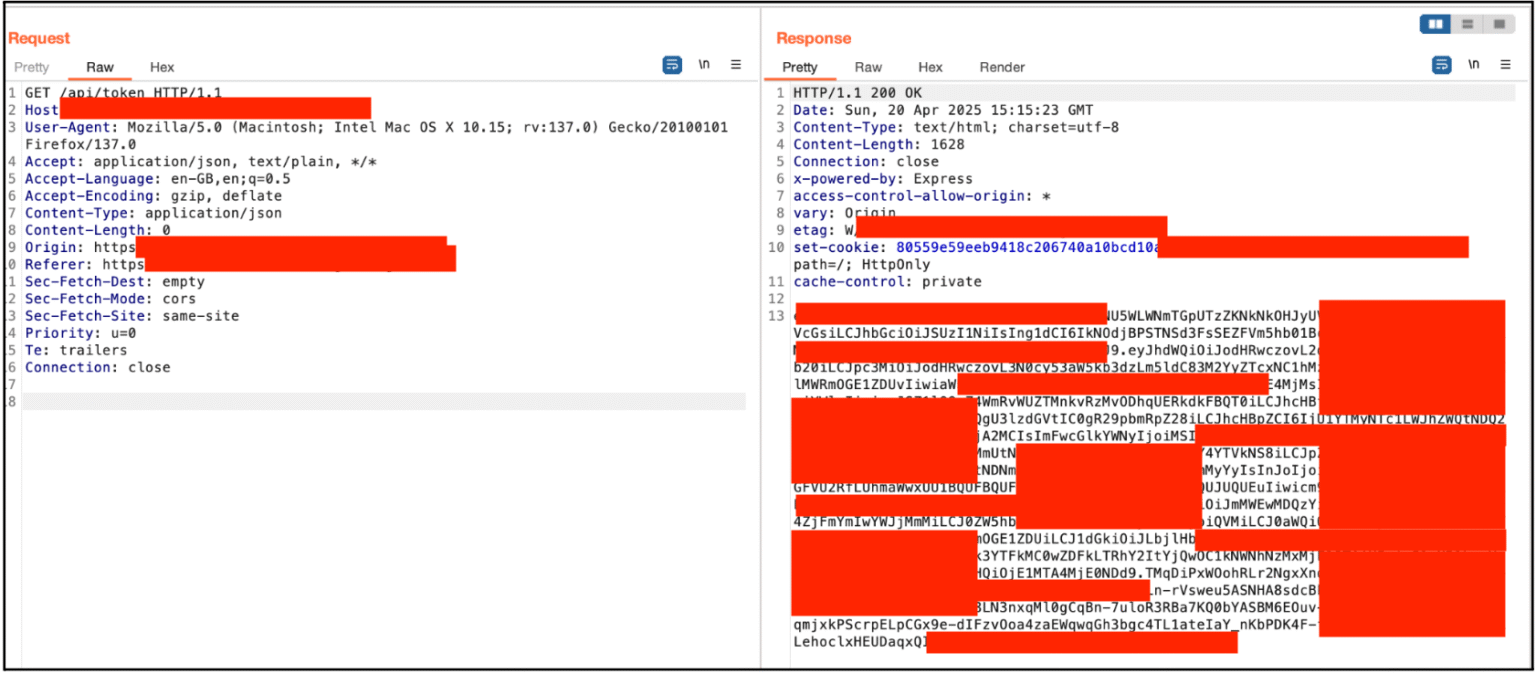Switch Response view to Render tab
Viewport: 1536px width, 674px height.
[1002, 67]
